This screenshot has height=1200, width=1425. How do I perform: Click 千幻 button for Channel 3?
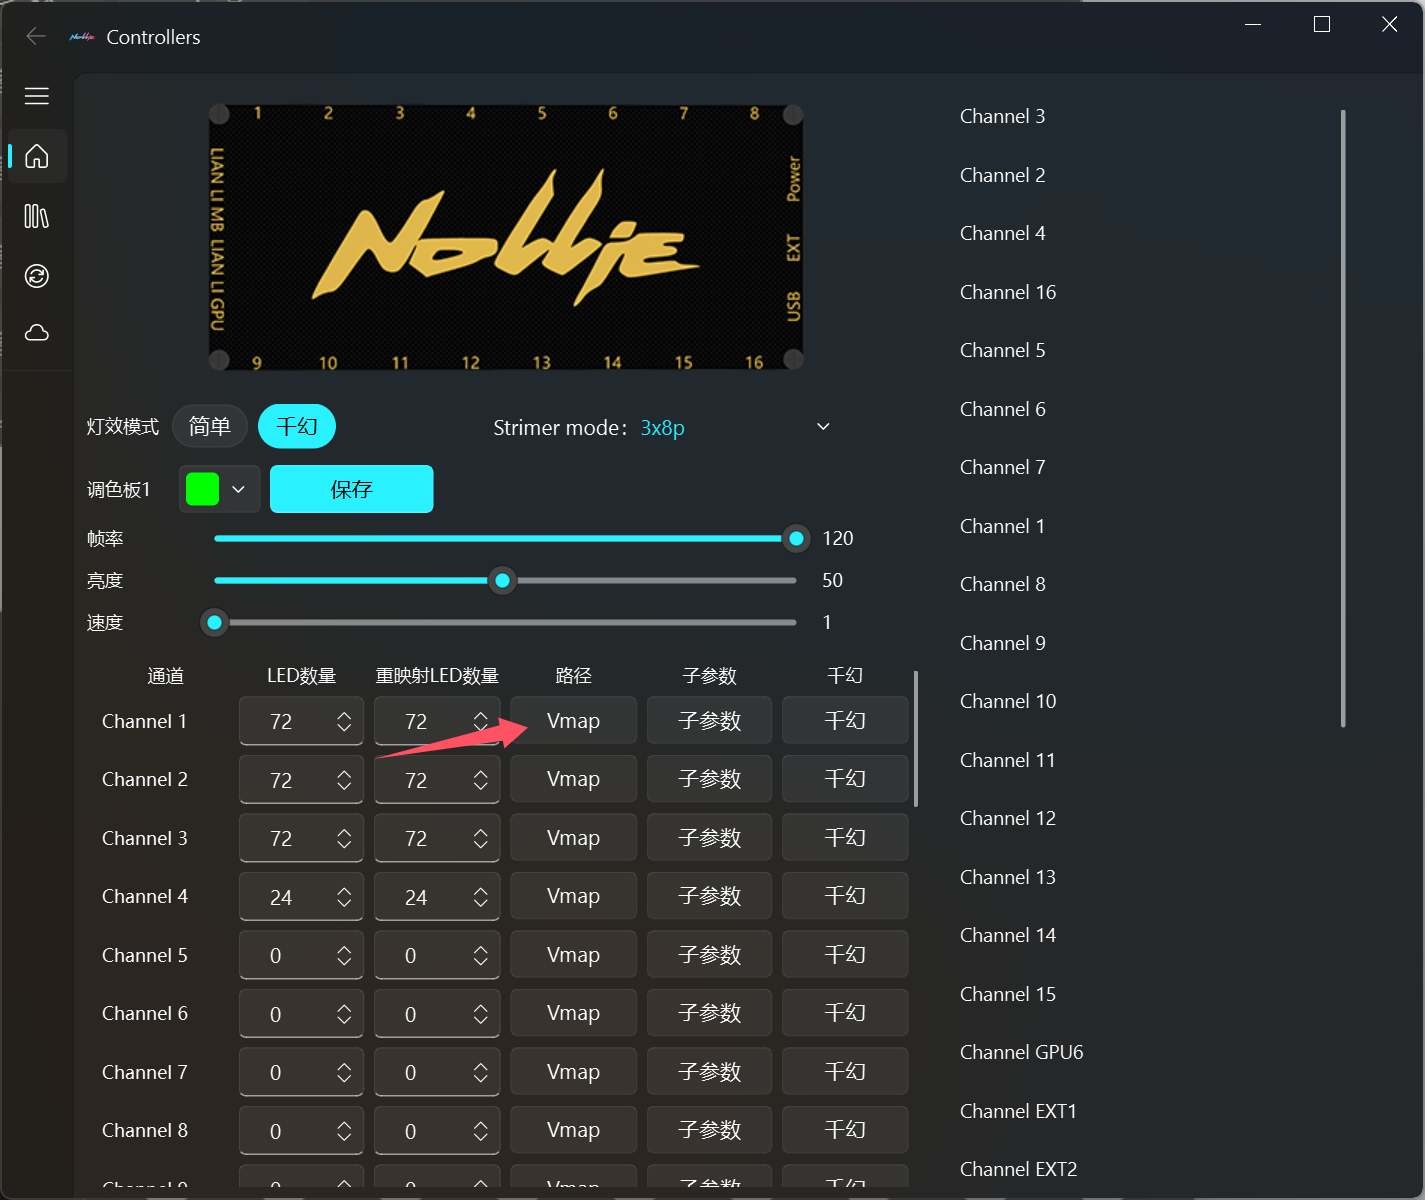coord(845,838)
